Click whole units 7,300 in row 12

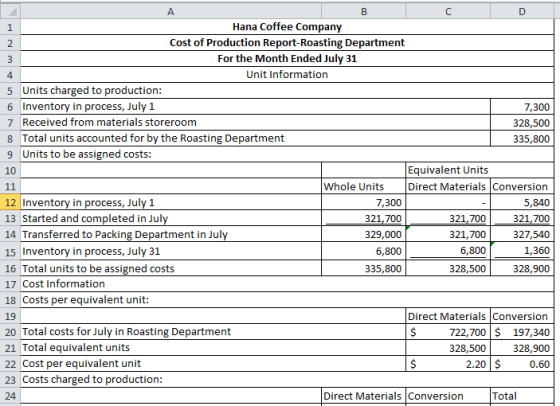tap(364, 202)
